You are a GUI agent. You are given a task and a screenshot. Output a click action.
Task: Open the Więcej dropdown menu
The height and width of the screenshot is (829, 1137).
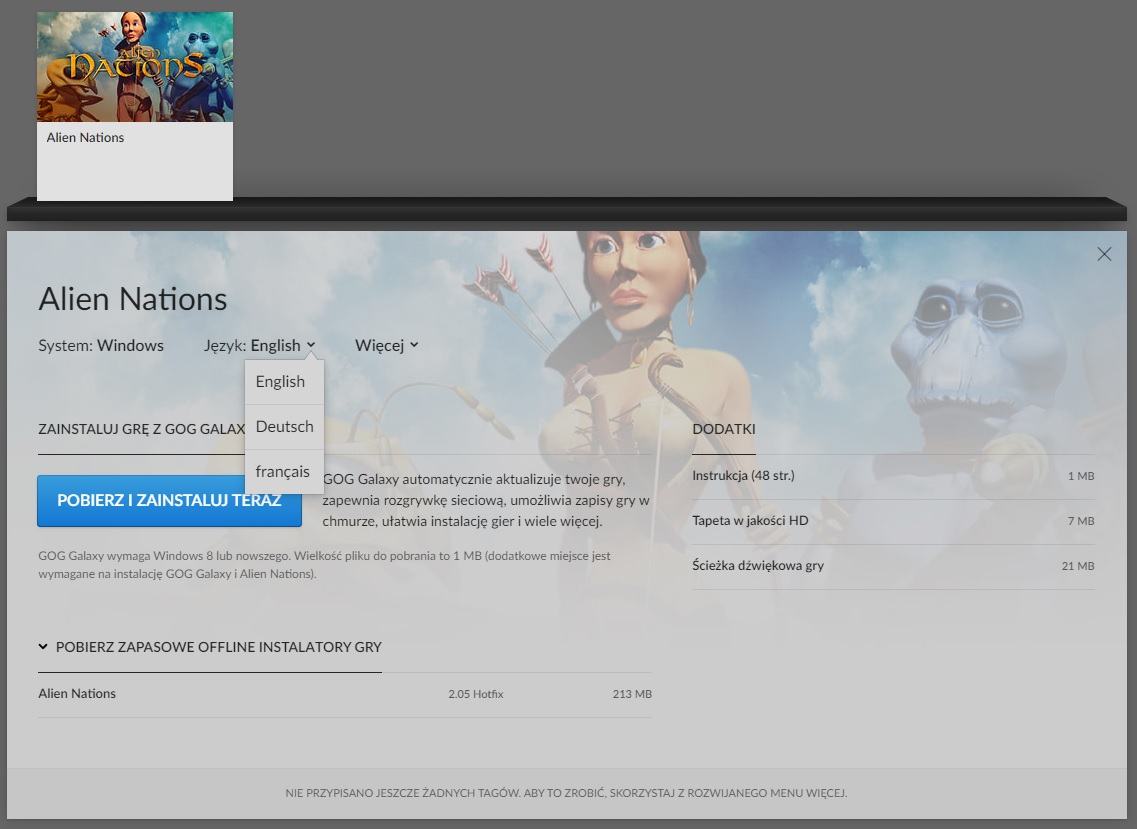pos(386,345)
